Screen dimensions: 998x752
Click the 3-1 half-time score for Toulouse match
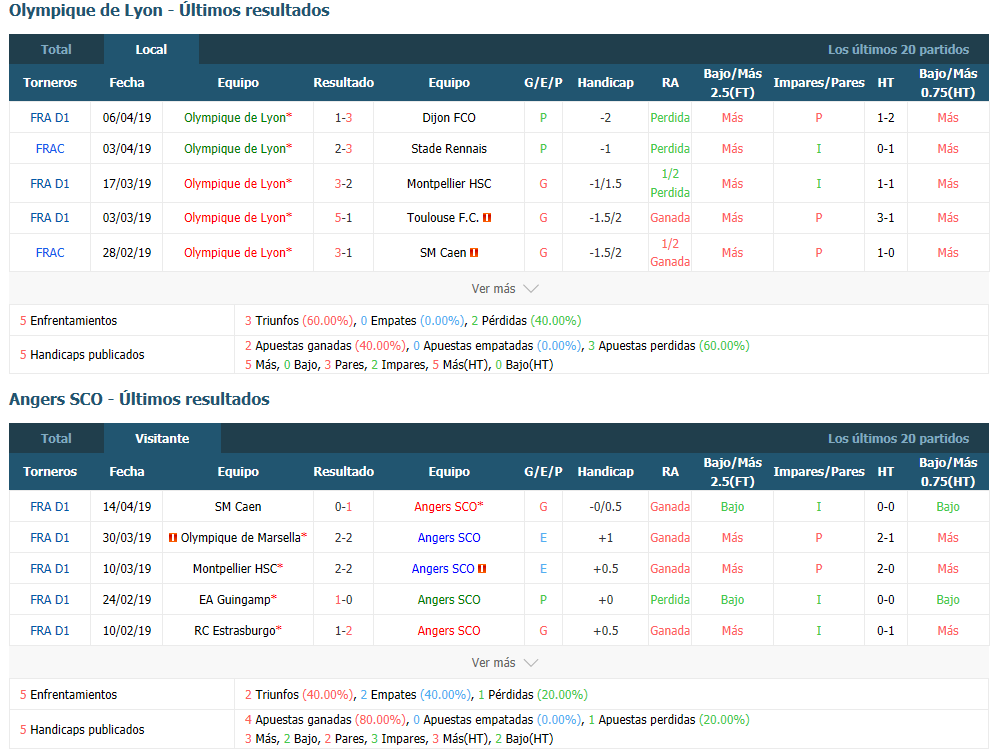(x=885, y=218)
